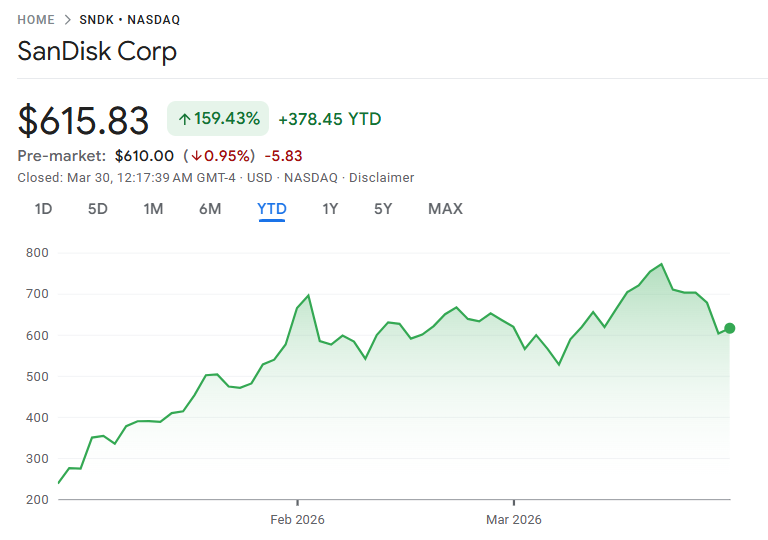Click the green up arrow icon
This screenshot has height=540, width=768.
point(184,119)
